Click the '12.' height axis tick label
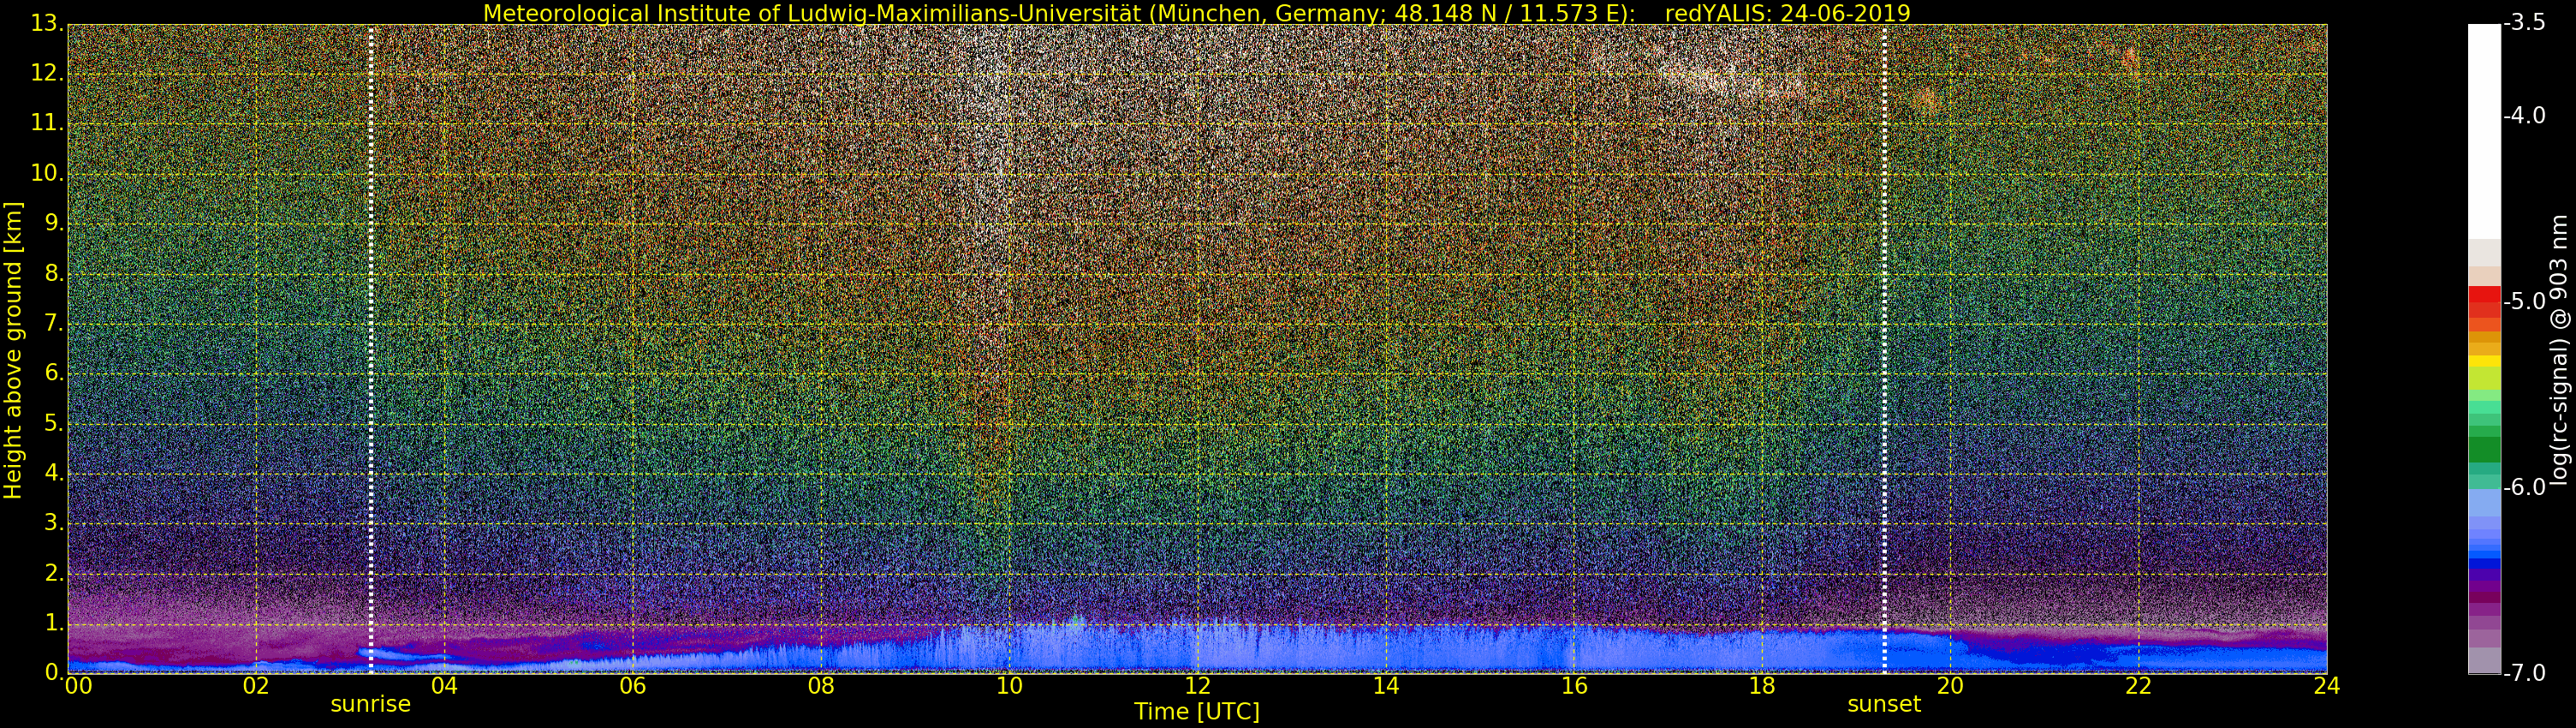The height and width of the screenshot is (728, 2576). tap(47, 73)
